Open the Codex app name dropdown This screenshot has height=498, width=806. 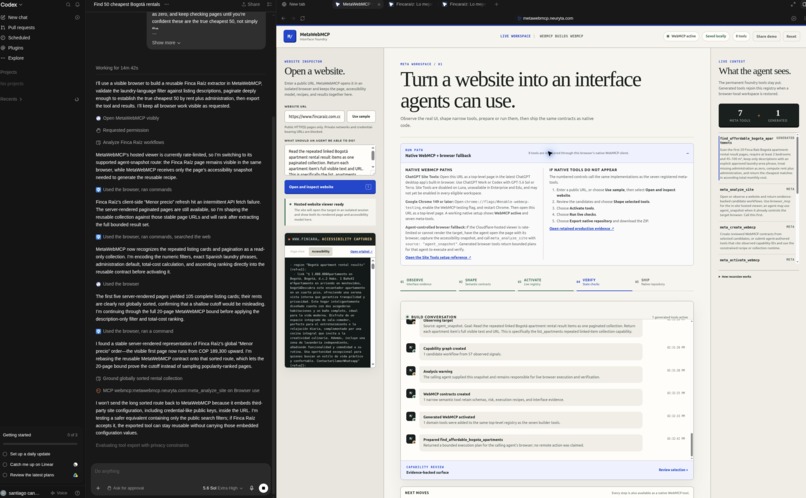tap(11, 5)
